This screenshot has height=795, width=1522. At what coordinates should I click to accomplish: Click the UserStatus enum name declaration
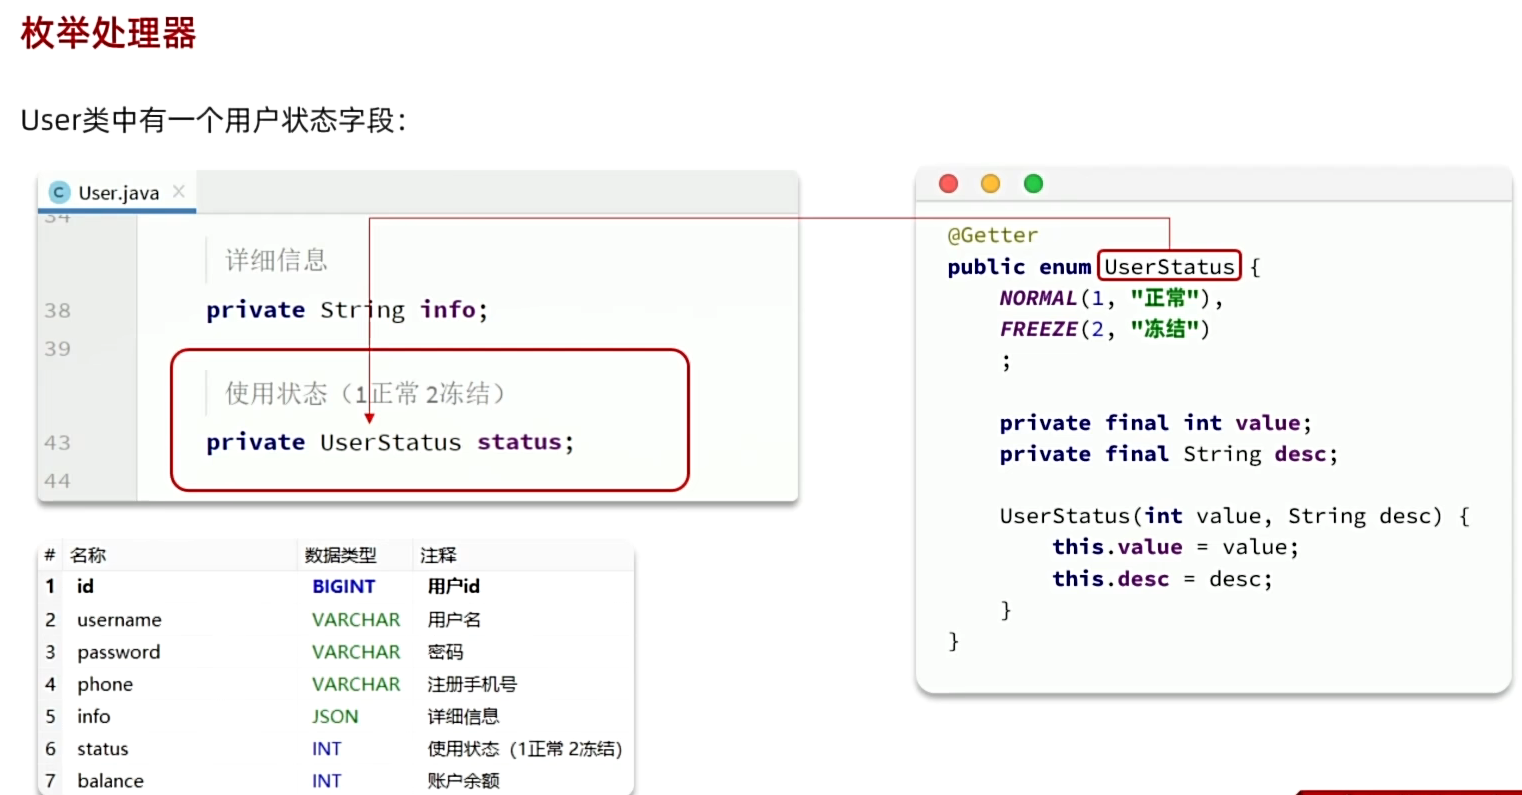[1169, 267]
